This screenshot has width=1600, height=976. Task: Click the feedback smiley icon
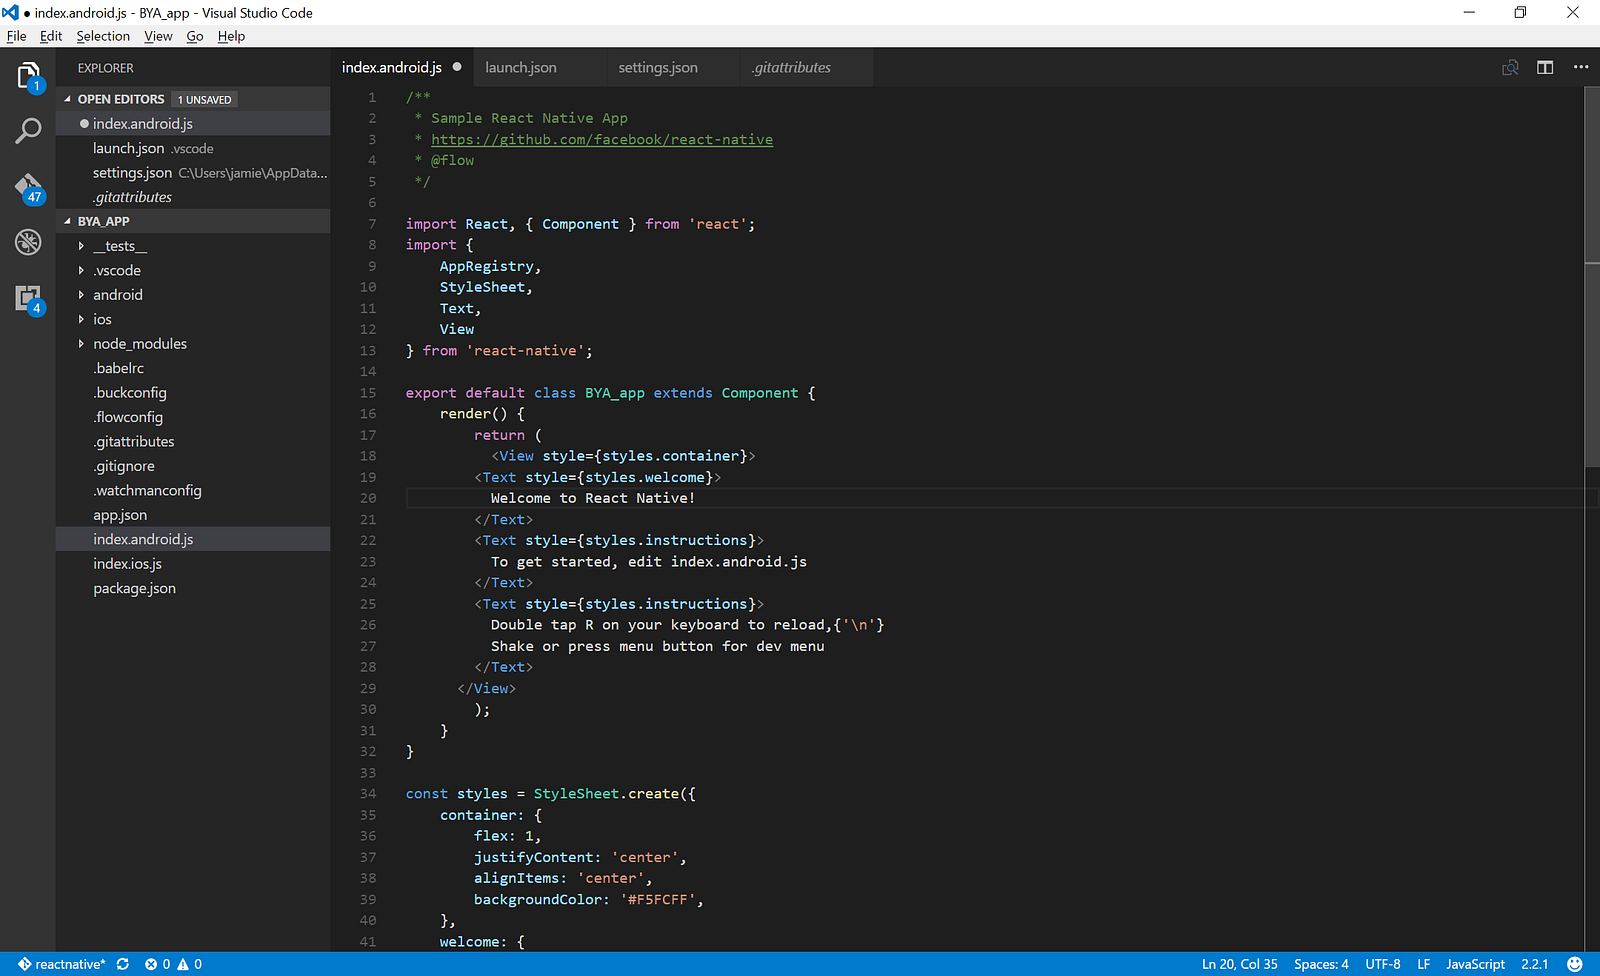(x=1575, y=964)
